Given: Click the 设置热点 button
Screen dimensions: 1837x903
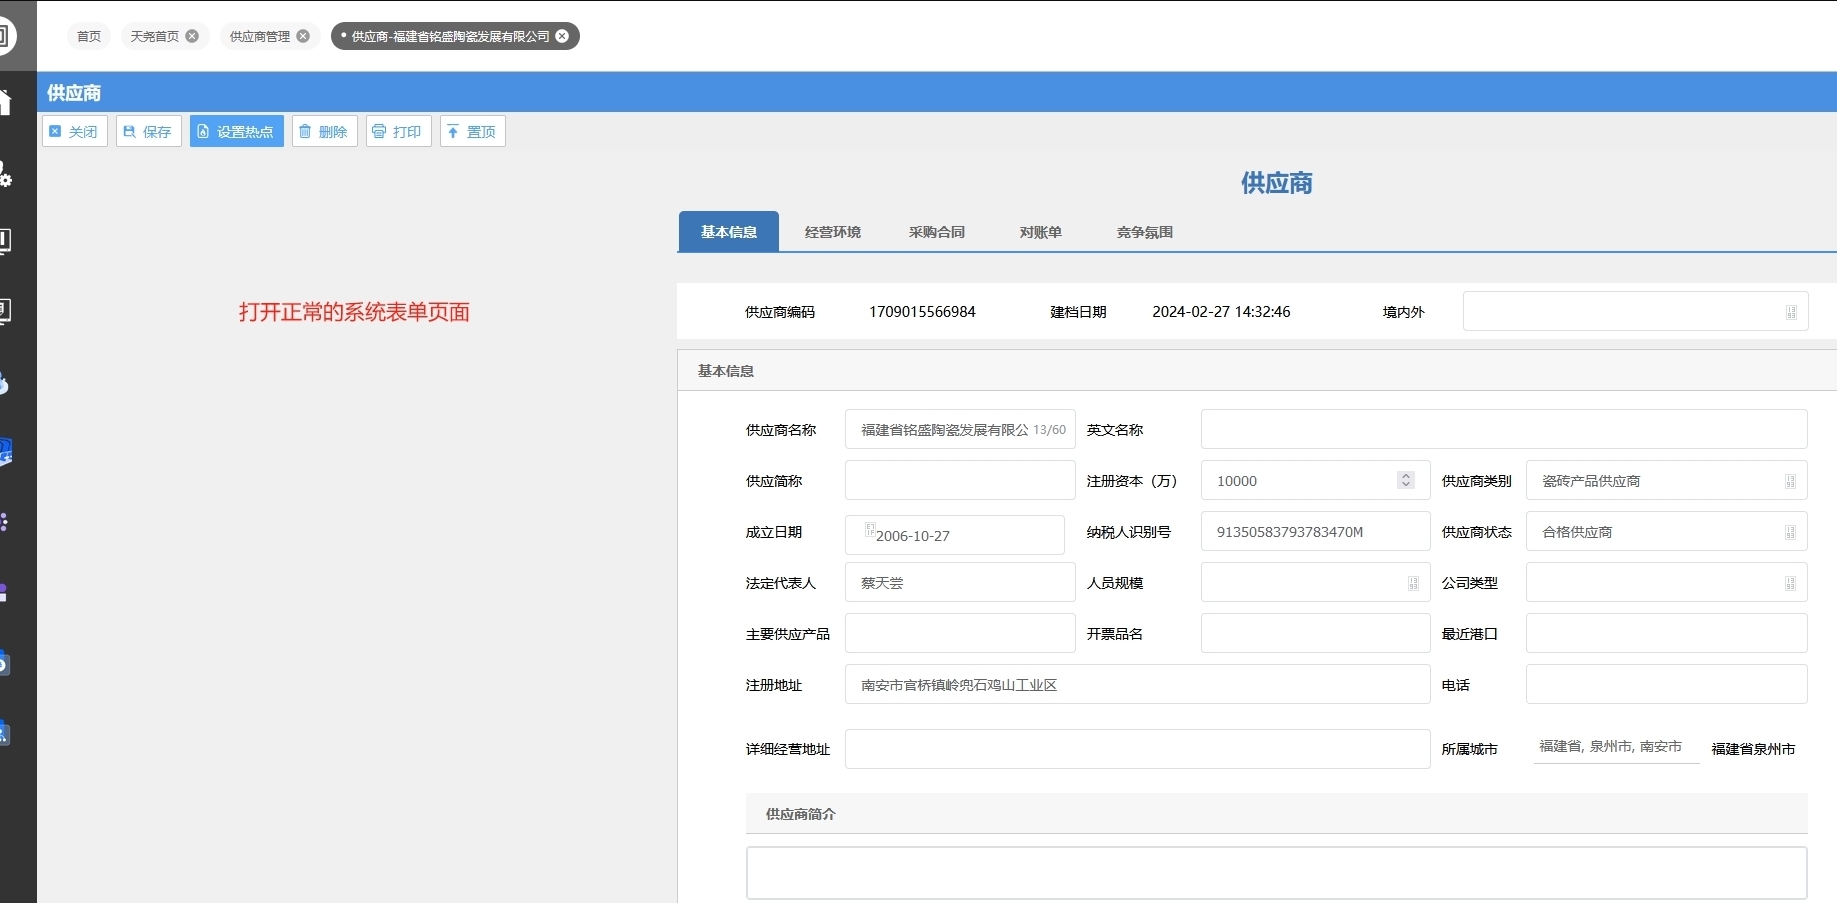Looking at the screenshot, I should [x=237, y=132].
